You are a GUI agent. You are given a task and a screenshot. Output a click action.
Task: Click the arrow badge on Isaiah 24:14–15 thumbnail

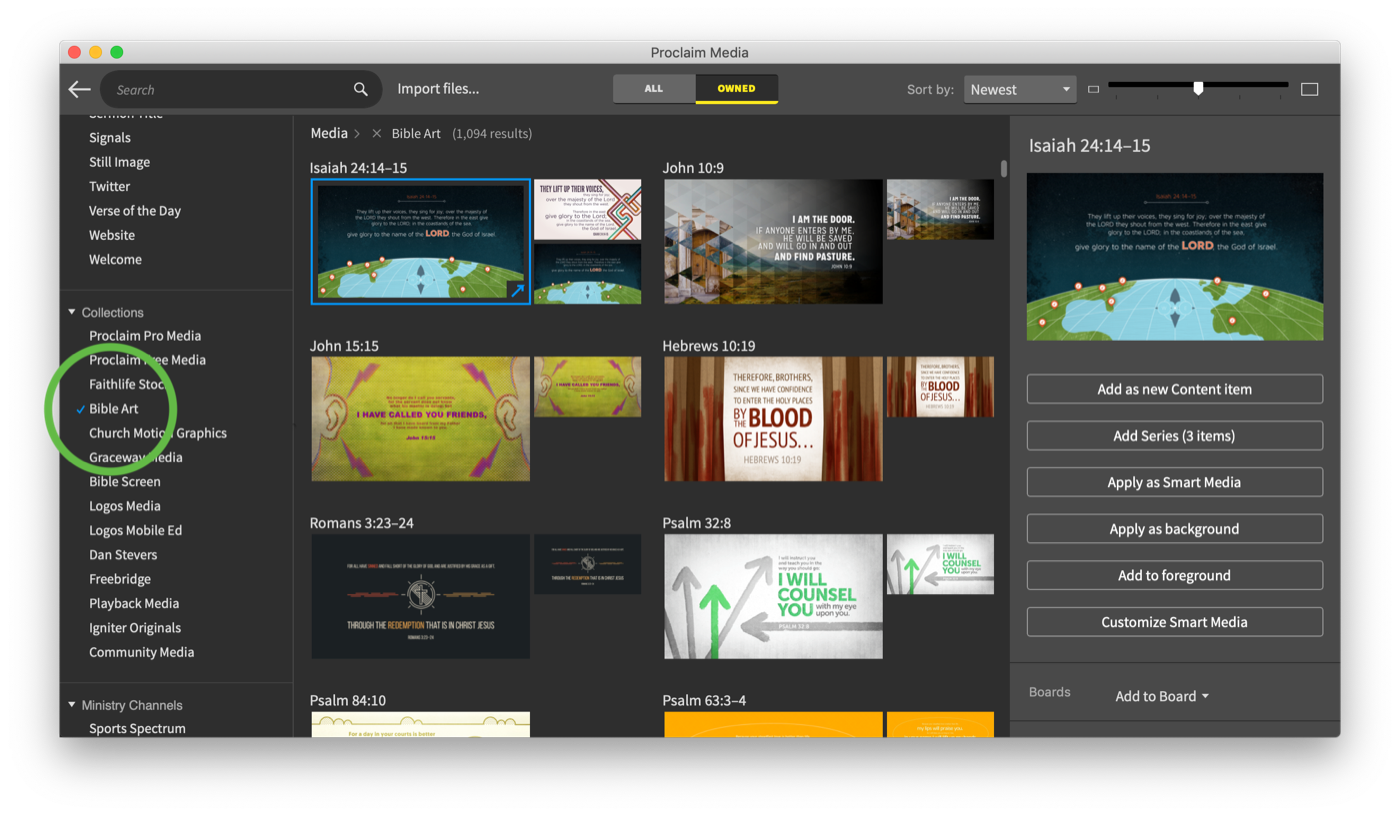tap(517, 291)
